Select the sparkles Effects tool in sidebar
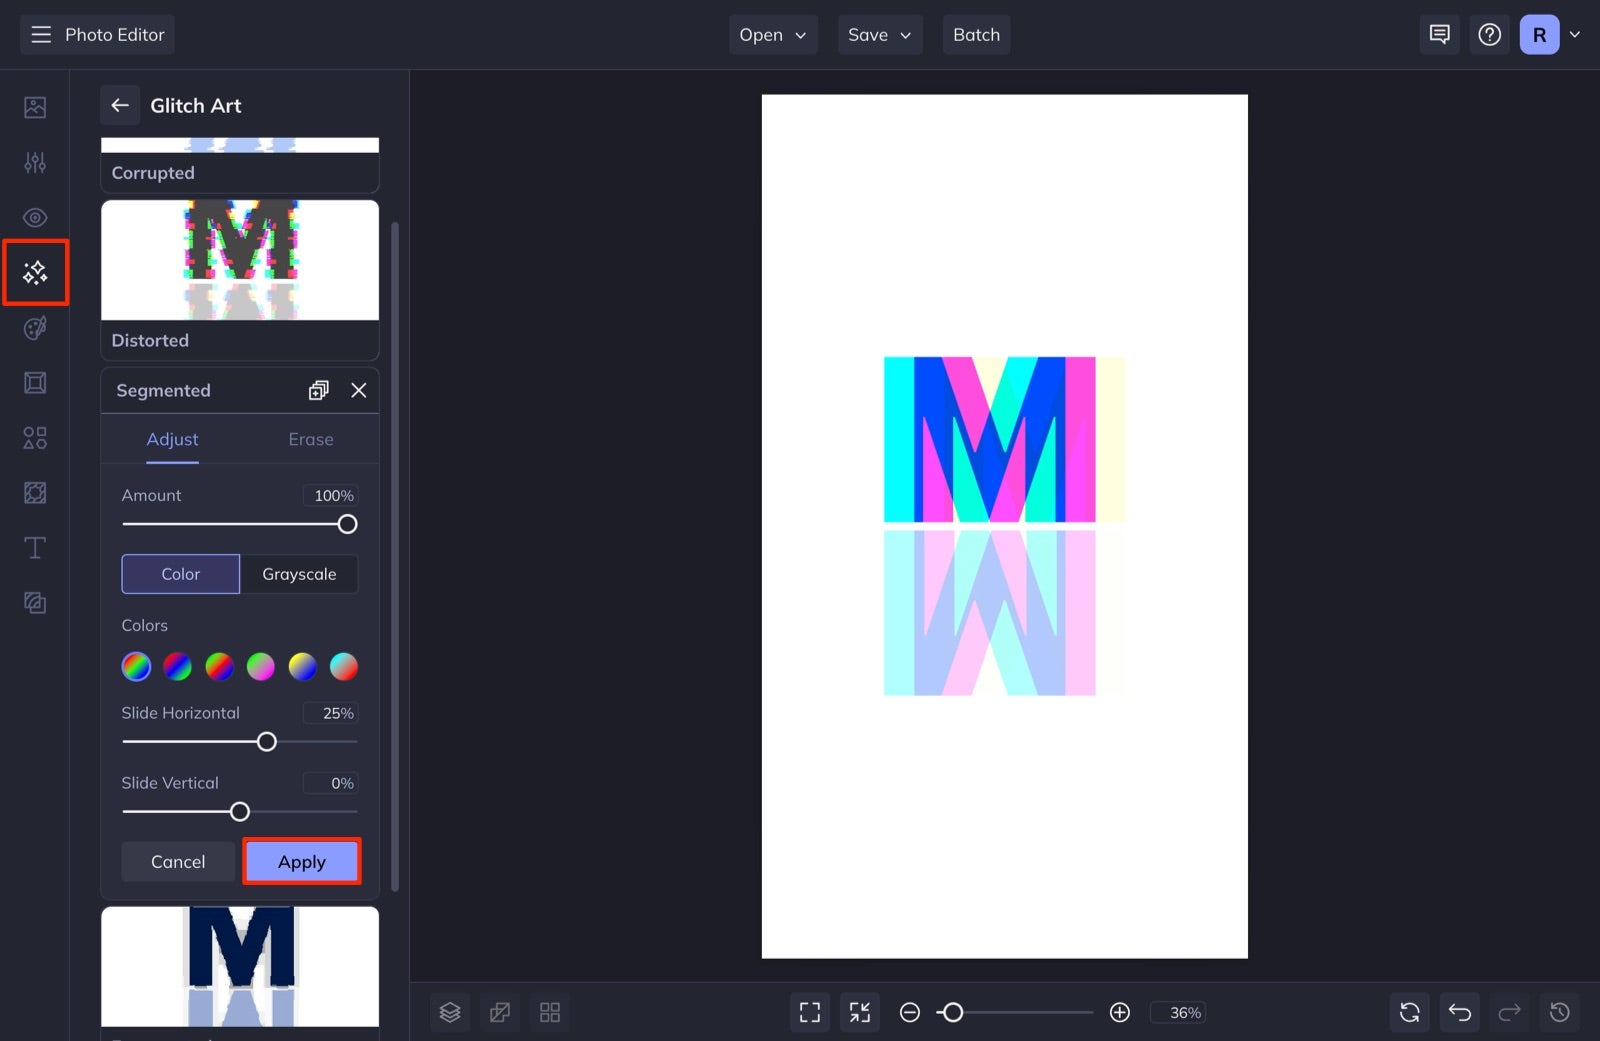Viewport: 1600px width, 1041px height. tap(35, 272)
